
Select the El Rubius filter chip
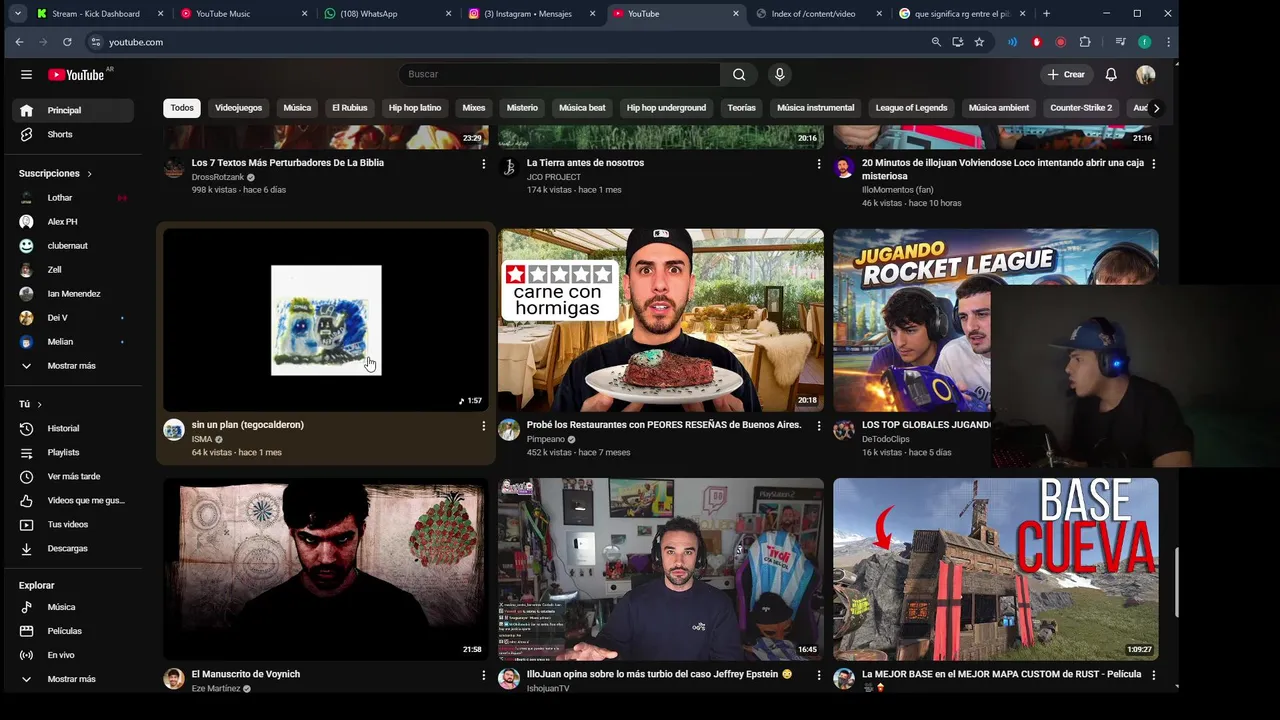tap(350, 108)
